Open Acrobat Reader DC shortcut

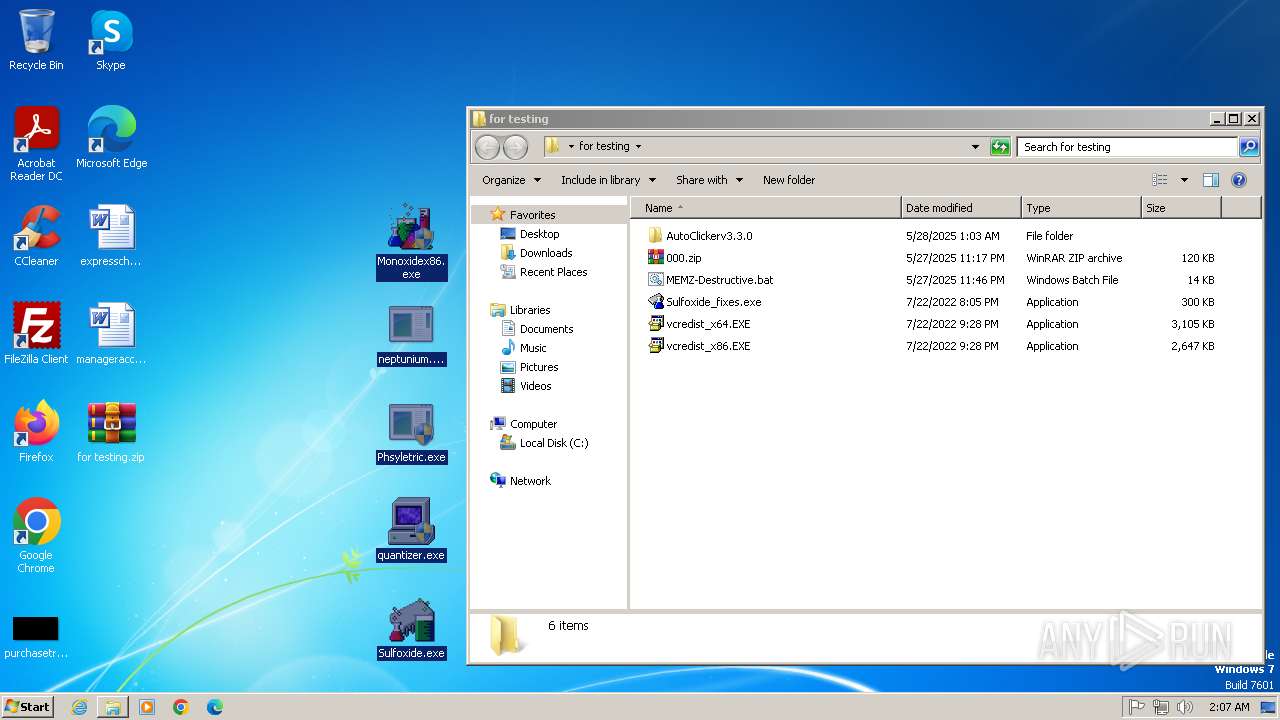(x=36, y=144)
